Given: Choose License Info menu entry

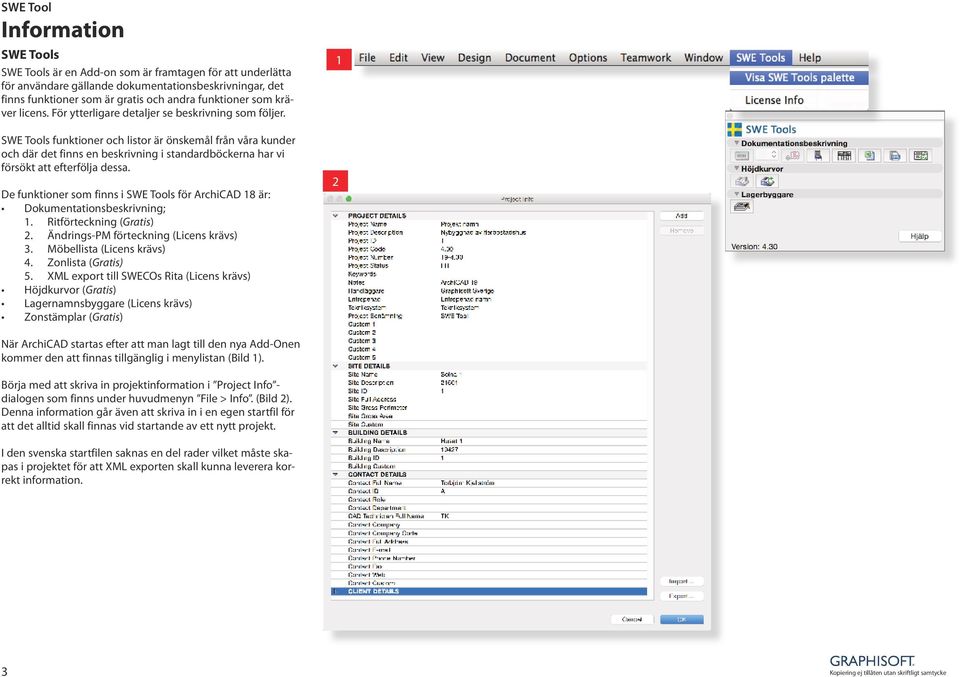Looking at the screenshot, I should pos(774,100).
